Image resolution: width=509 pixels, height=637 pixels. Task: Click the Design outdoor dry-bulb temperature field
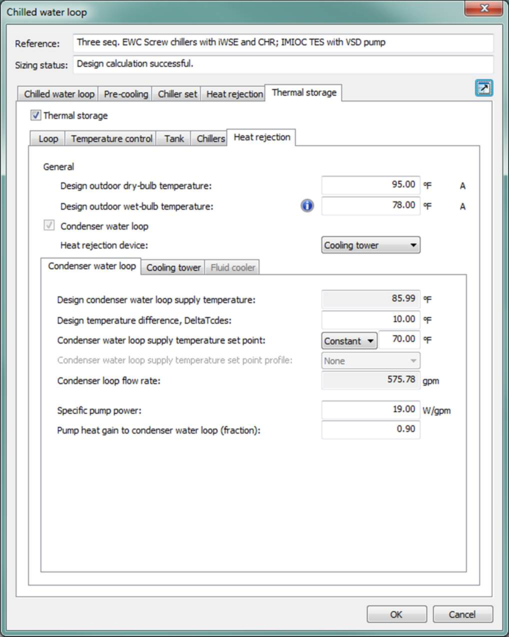[370, 185]
